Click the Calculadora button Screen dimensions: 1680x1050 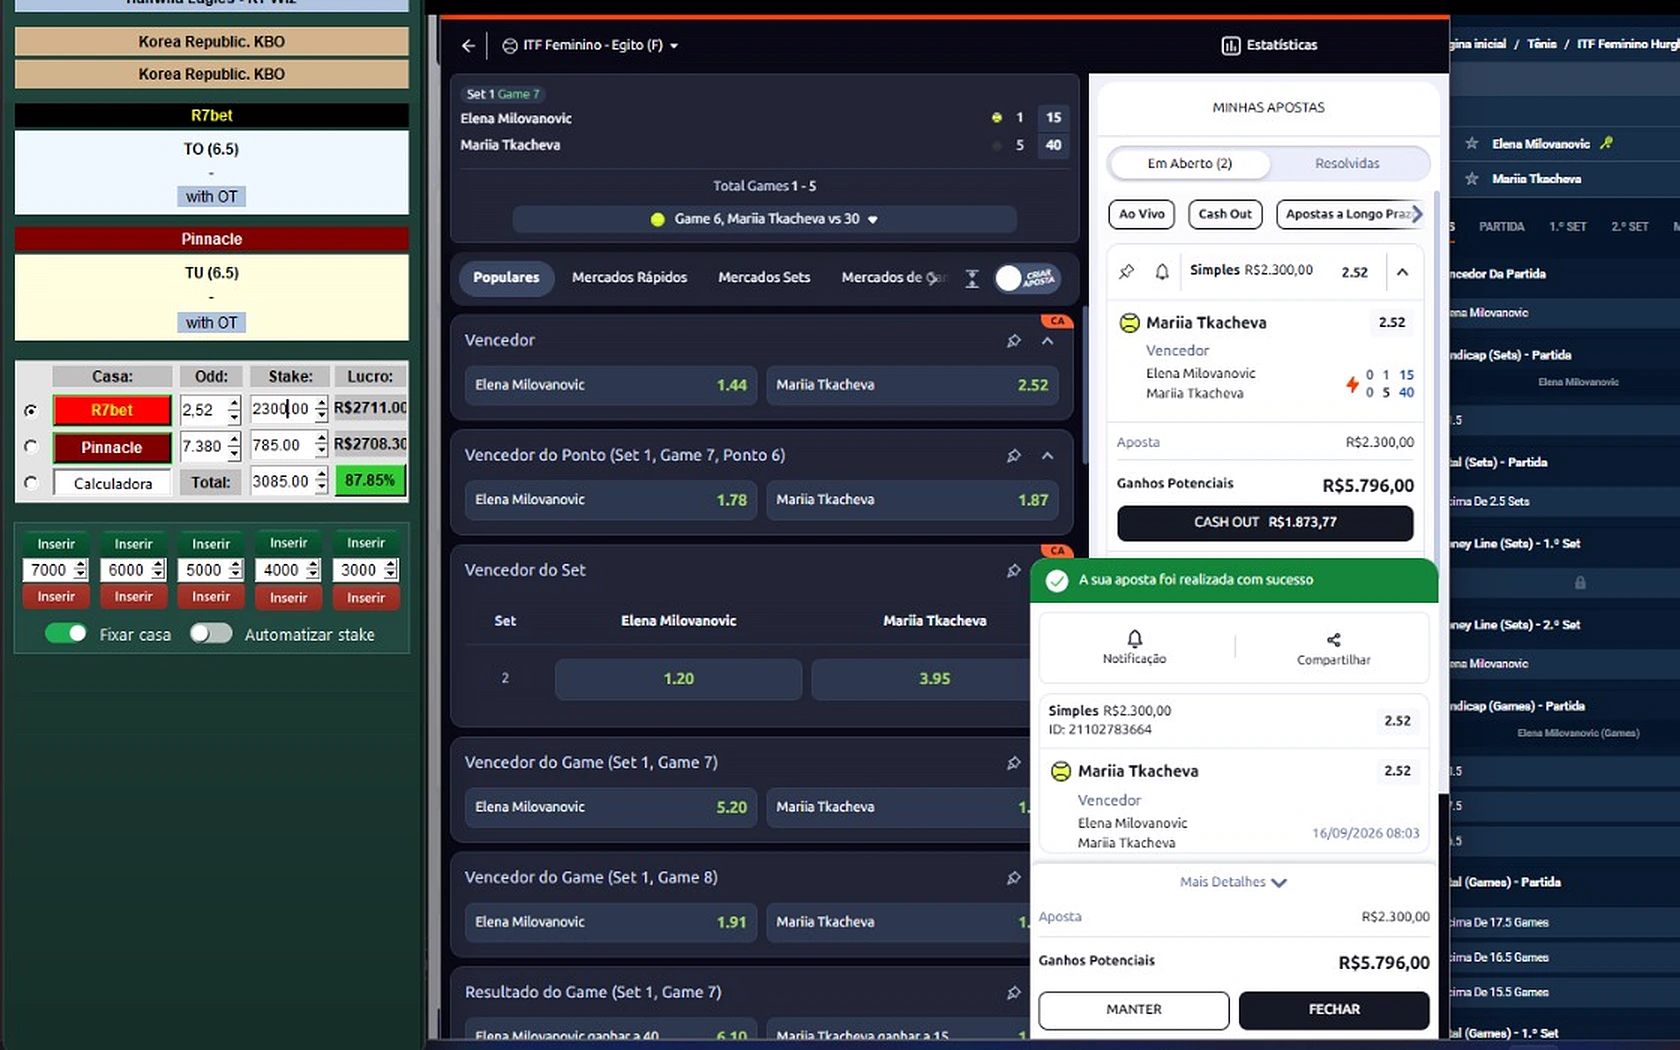113,483
